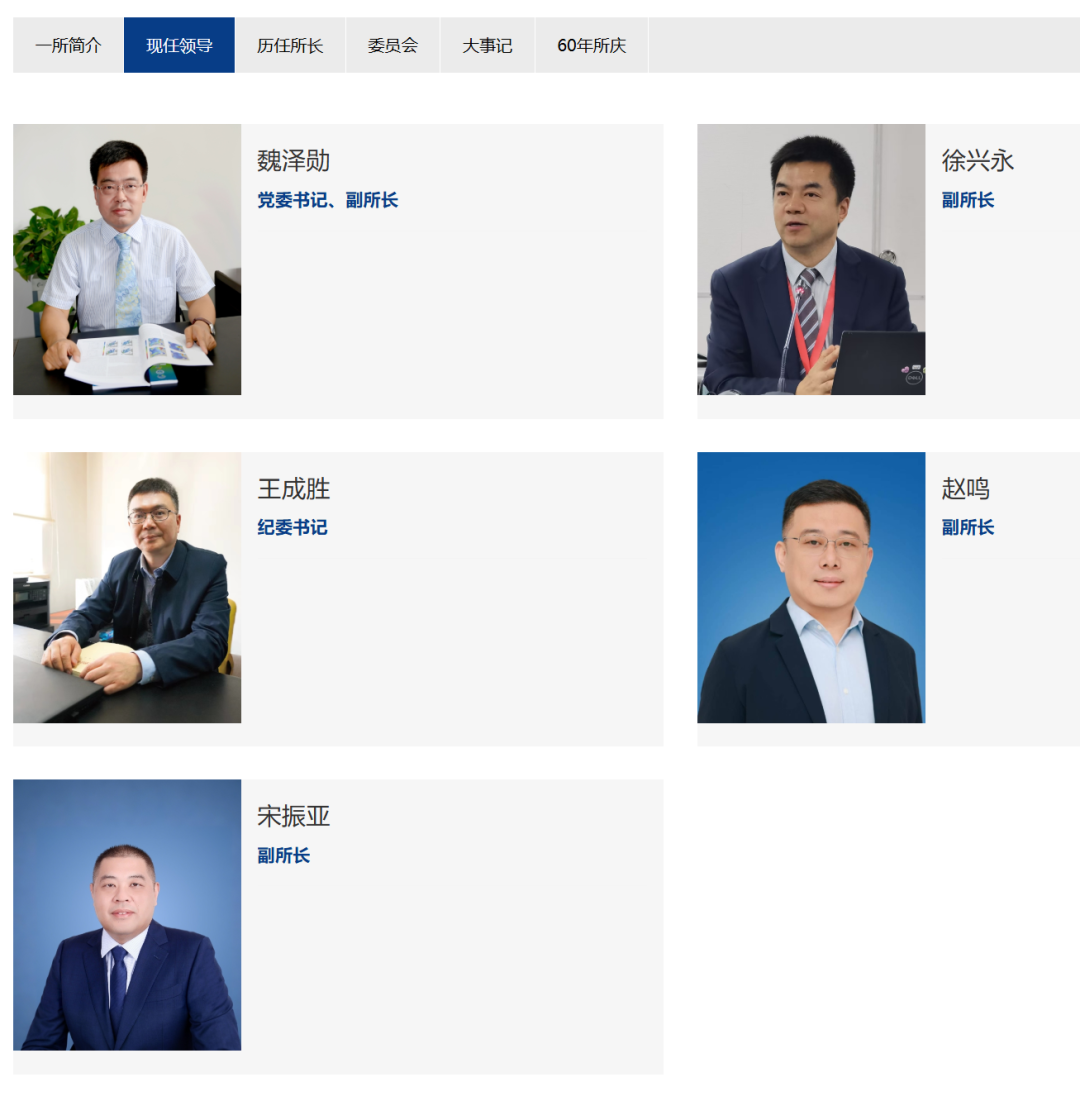Click the photo of 魏泽勋
This screenshot has height=1120, width=1080.
tap(127, 259)
